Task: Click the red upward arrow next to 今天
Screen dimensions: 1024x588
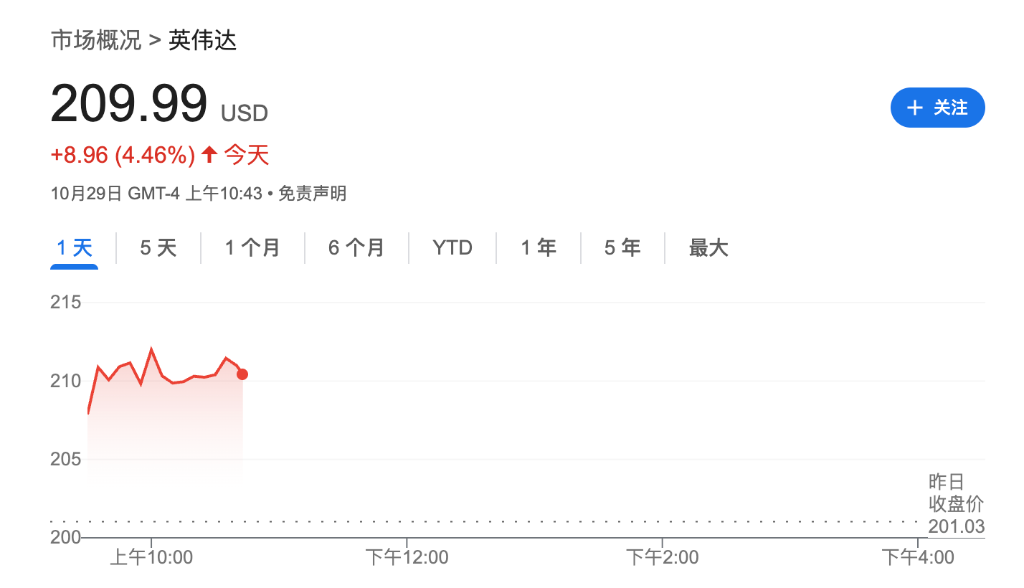Action: [208, 155]
